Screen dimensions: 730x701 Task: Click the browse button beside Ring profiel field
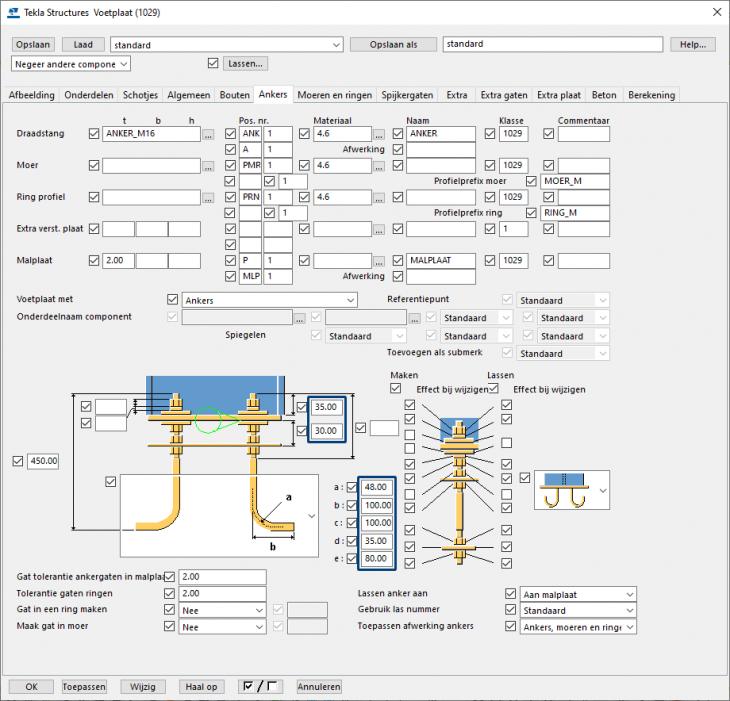click(208, 198)
